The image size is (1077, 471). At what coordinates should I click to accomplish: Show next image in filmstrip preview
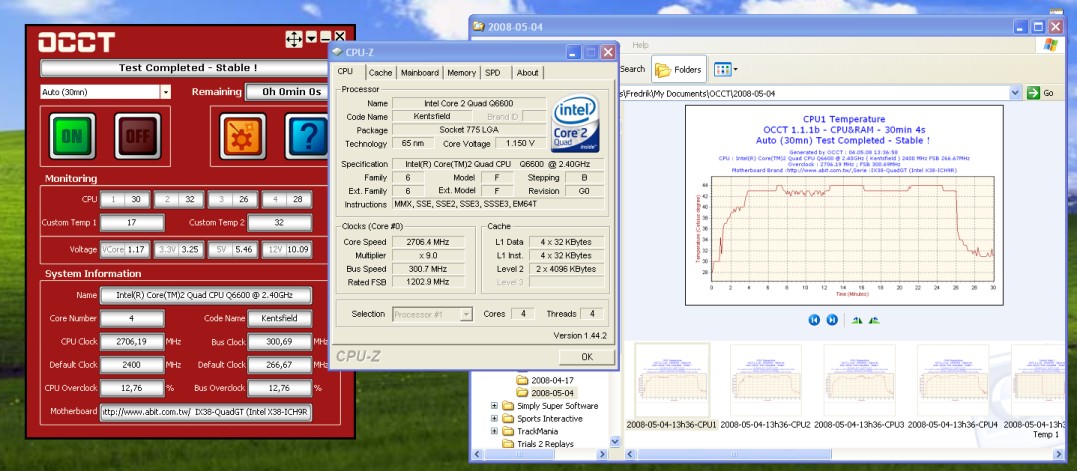(x=832, y=320)
